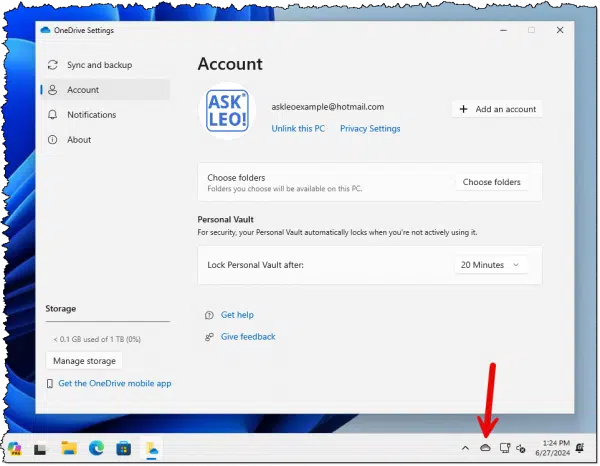The height and width of the screenshot is (466, 600).
Task: Click the Storage heading in sidebar
Action: pyautogui.click(x=60, y=308)
